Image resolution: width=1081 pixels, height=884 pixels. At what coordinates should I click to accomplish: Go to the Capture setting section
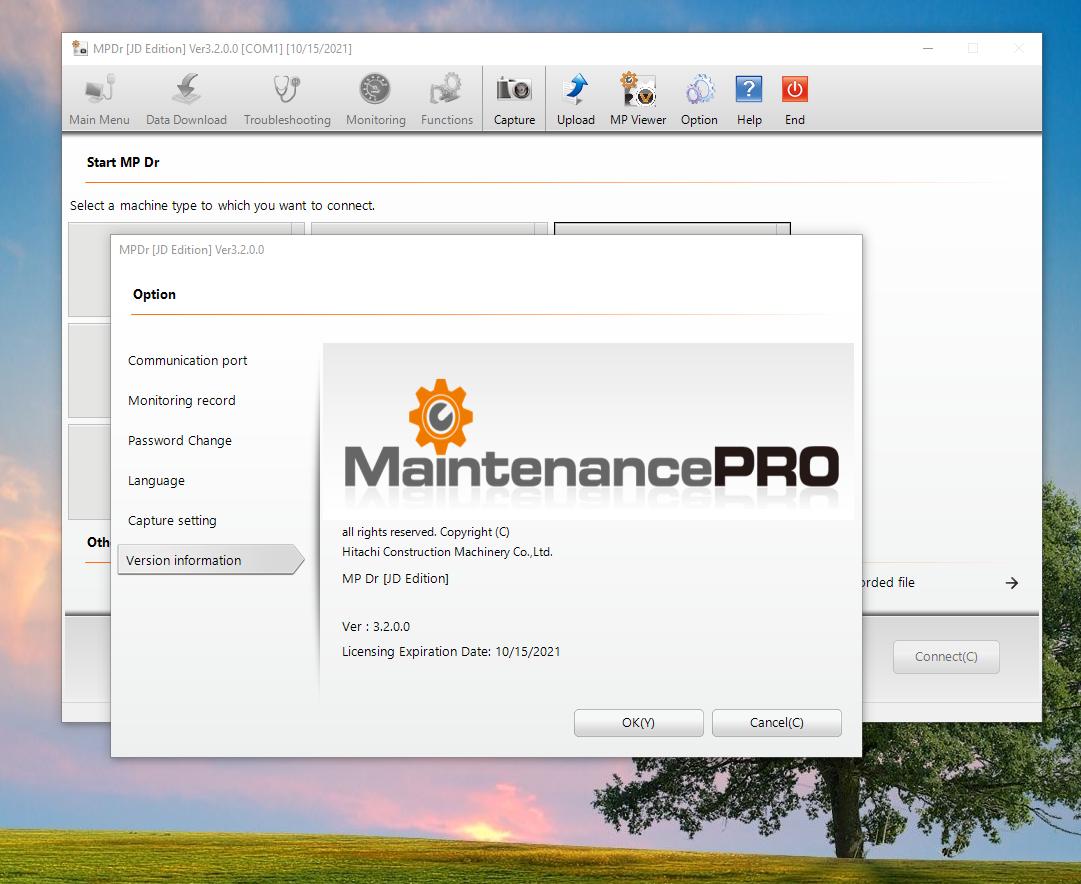tap(172, 521)
